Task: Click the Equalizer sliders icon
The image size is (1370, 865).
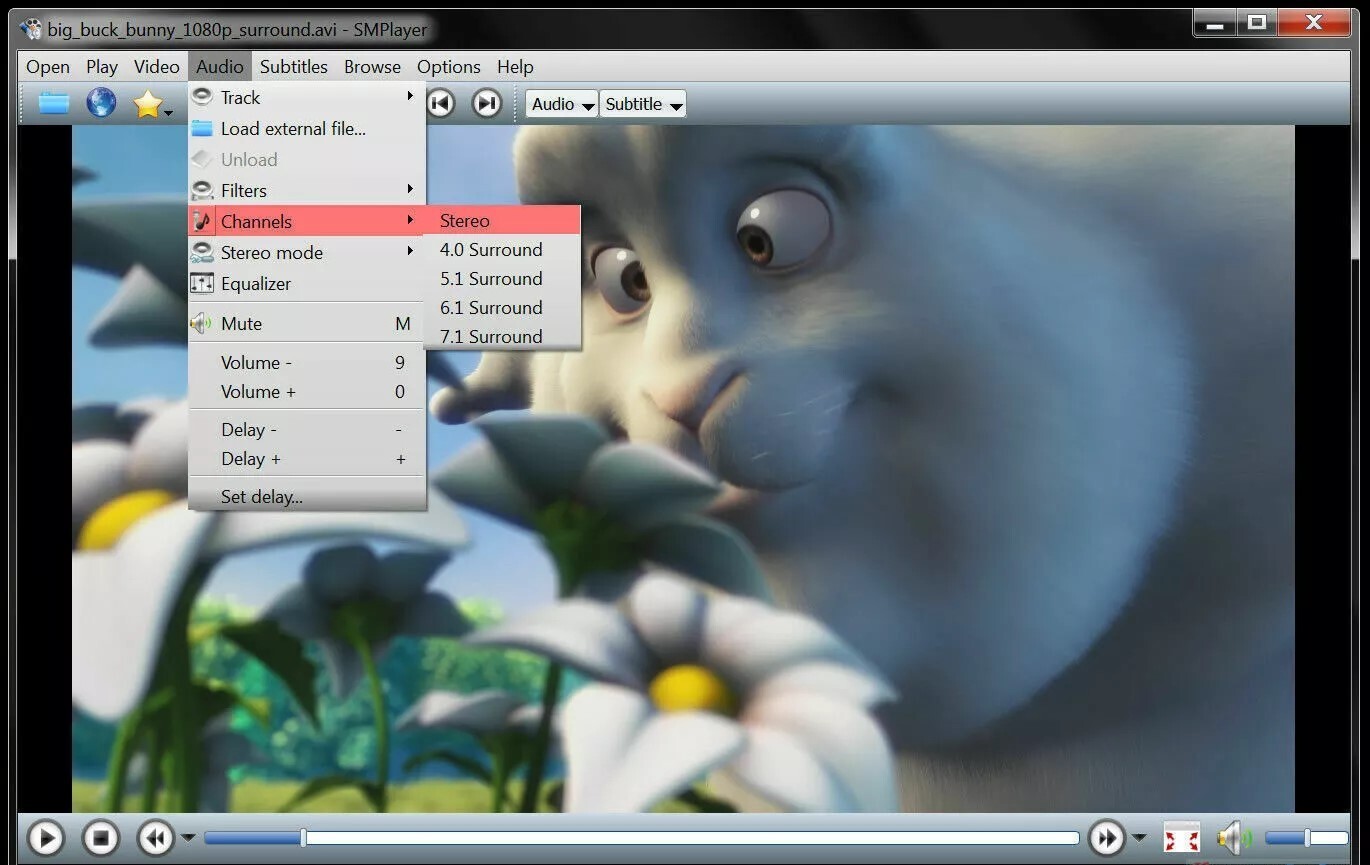Action: coord(202,283)
